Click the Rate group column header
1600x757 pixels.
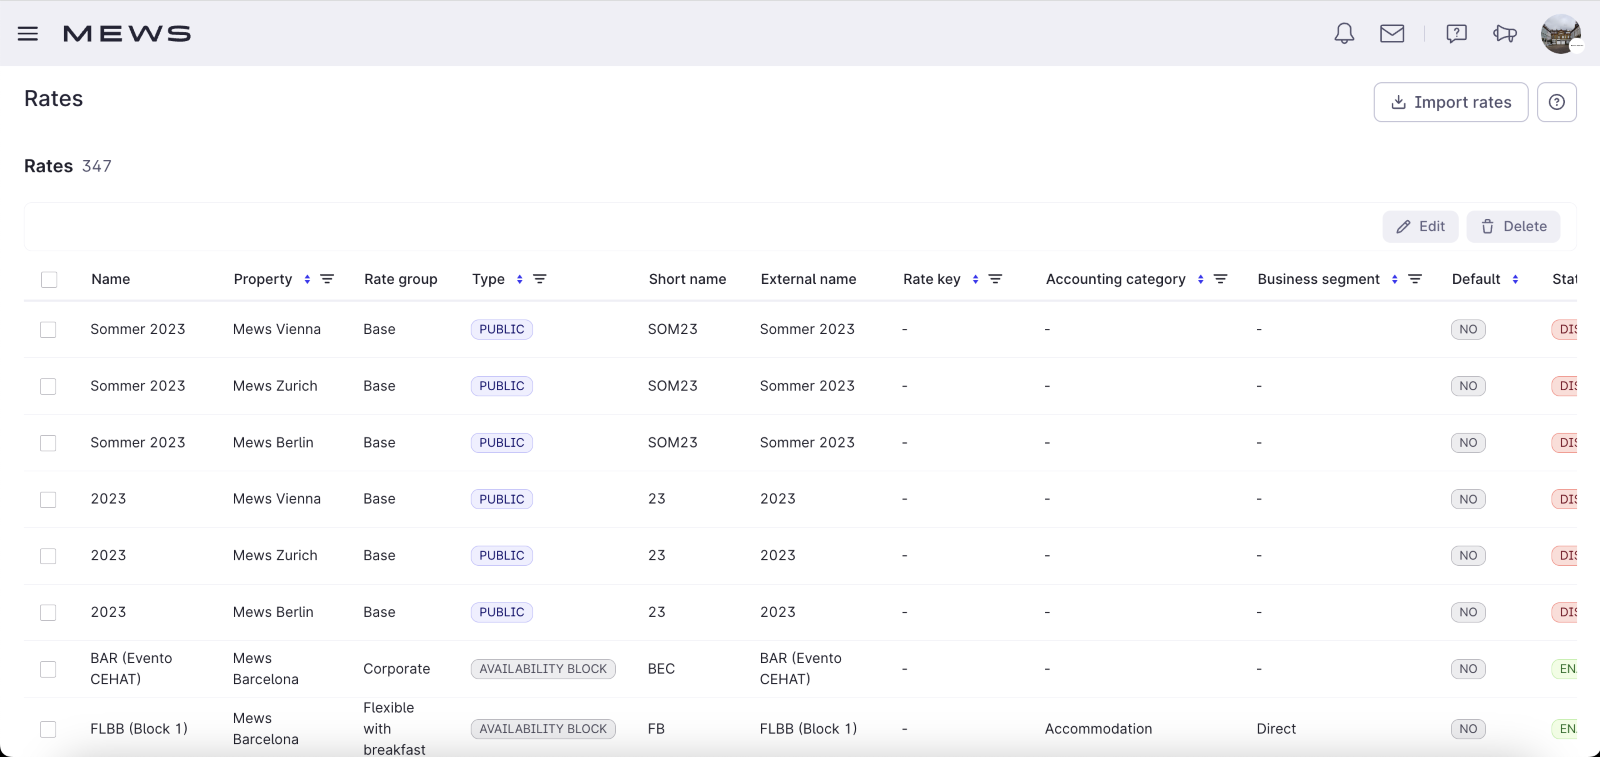401,280
